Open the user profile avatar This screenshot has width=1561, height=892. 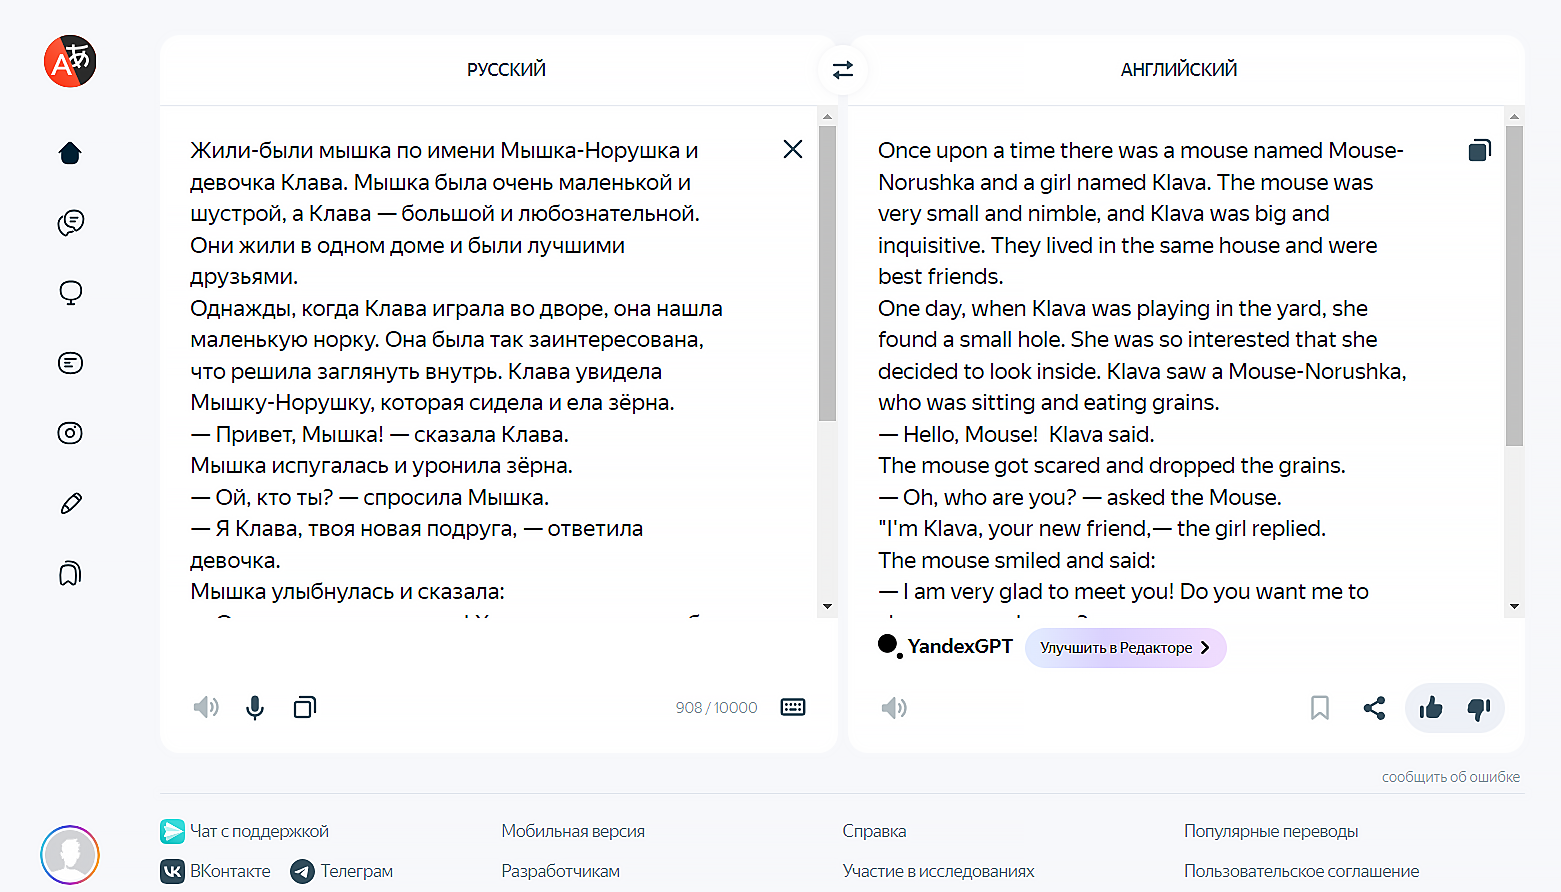[70, 855]
